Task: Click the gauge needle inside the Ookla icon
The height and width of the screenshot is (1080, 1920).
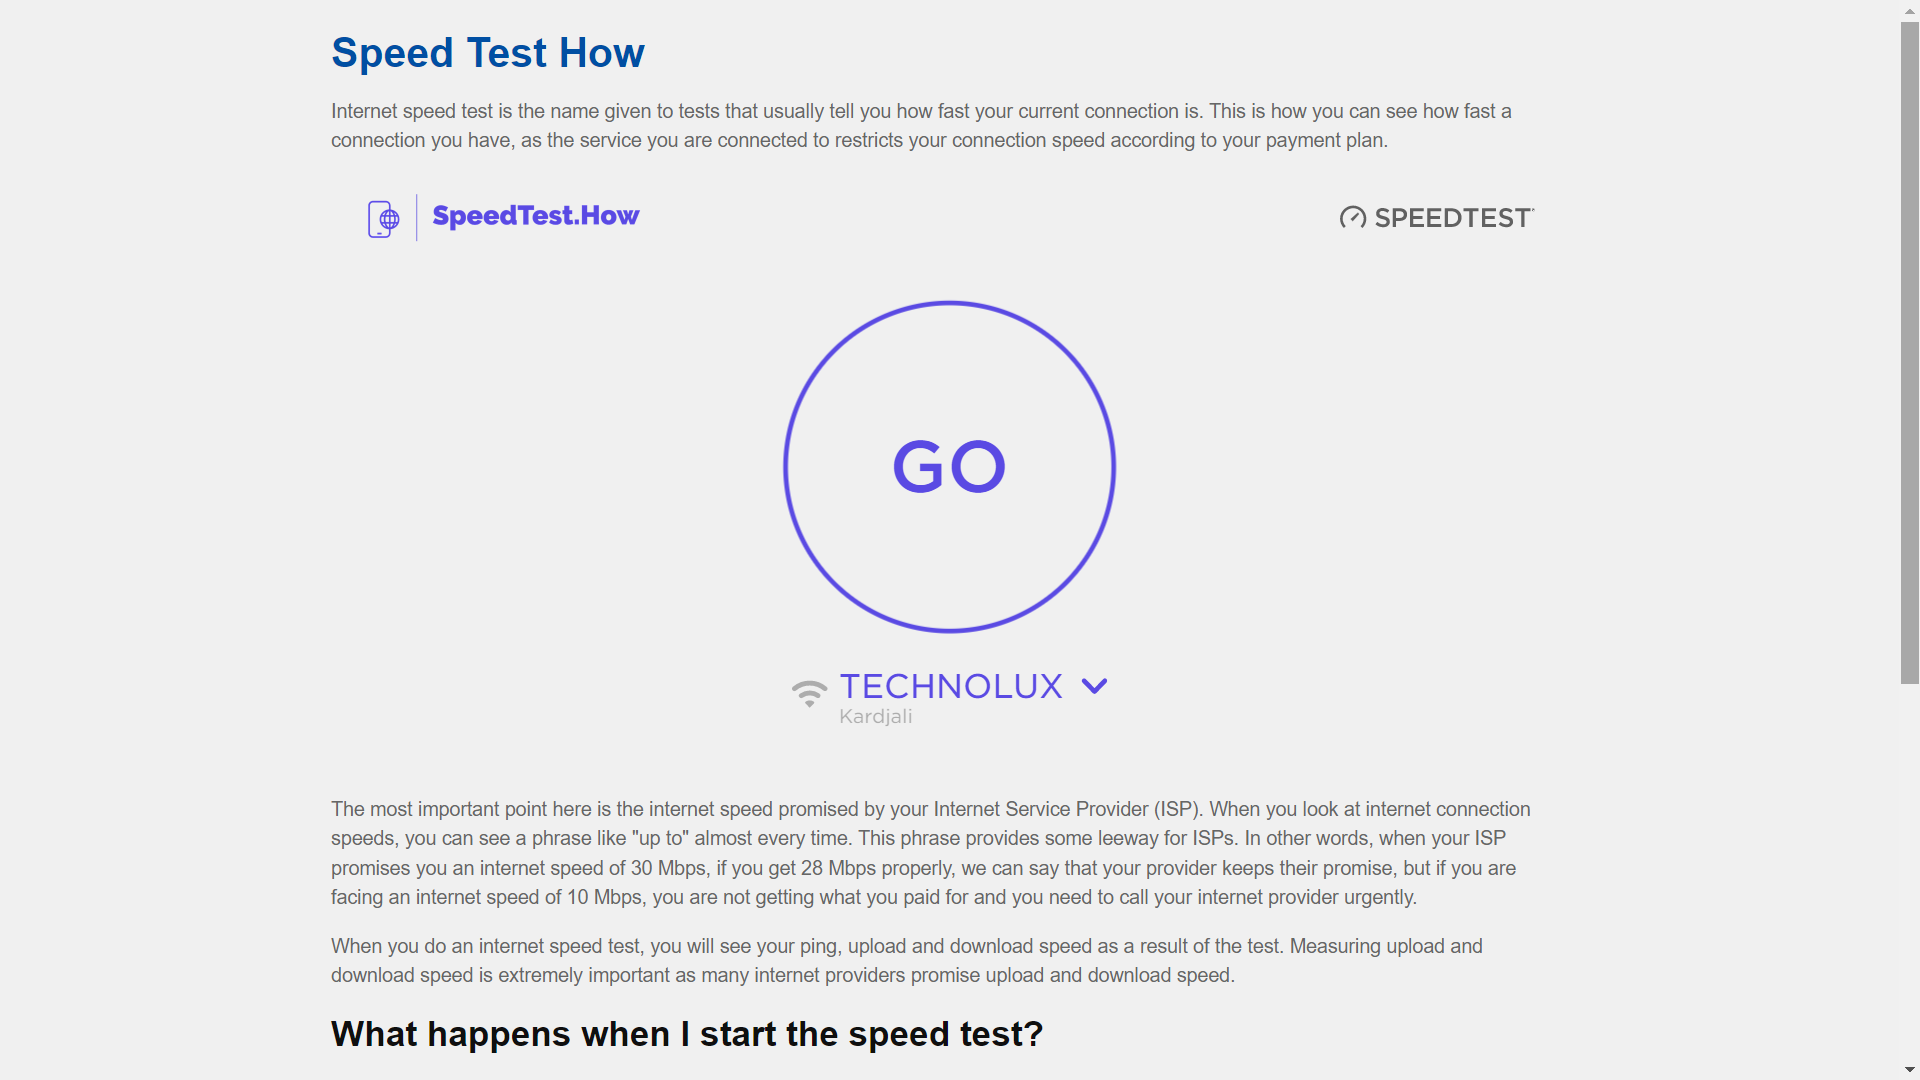Action: click(x=1353, y=217)
